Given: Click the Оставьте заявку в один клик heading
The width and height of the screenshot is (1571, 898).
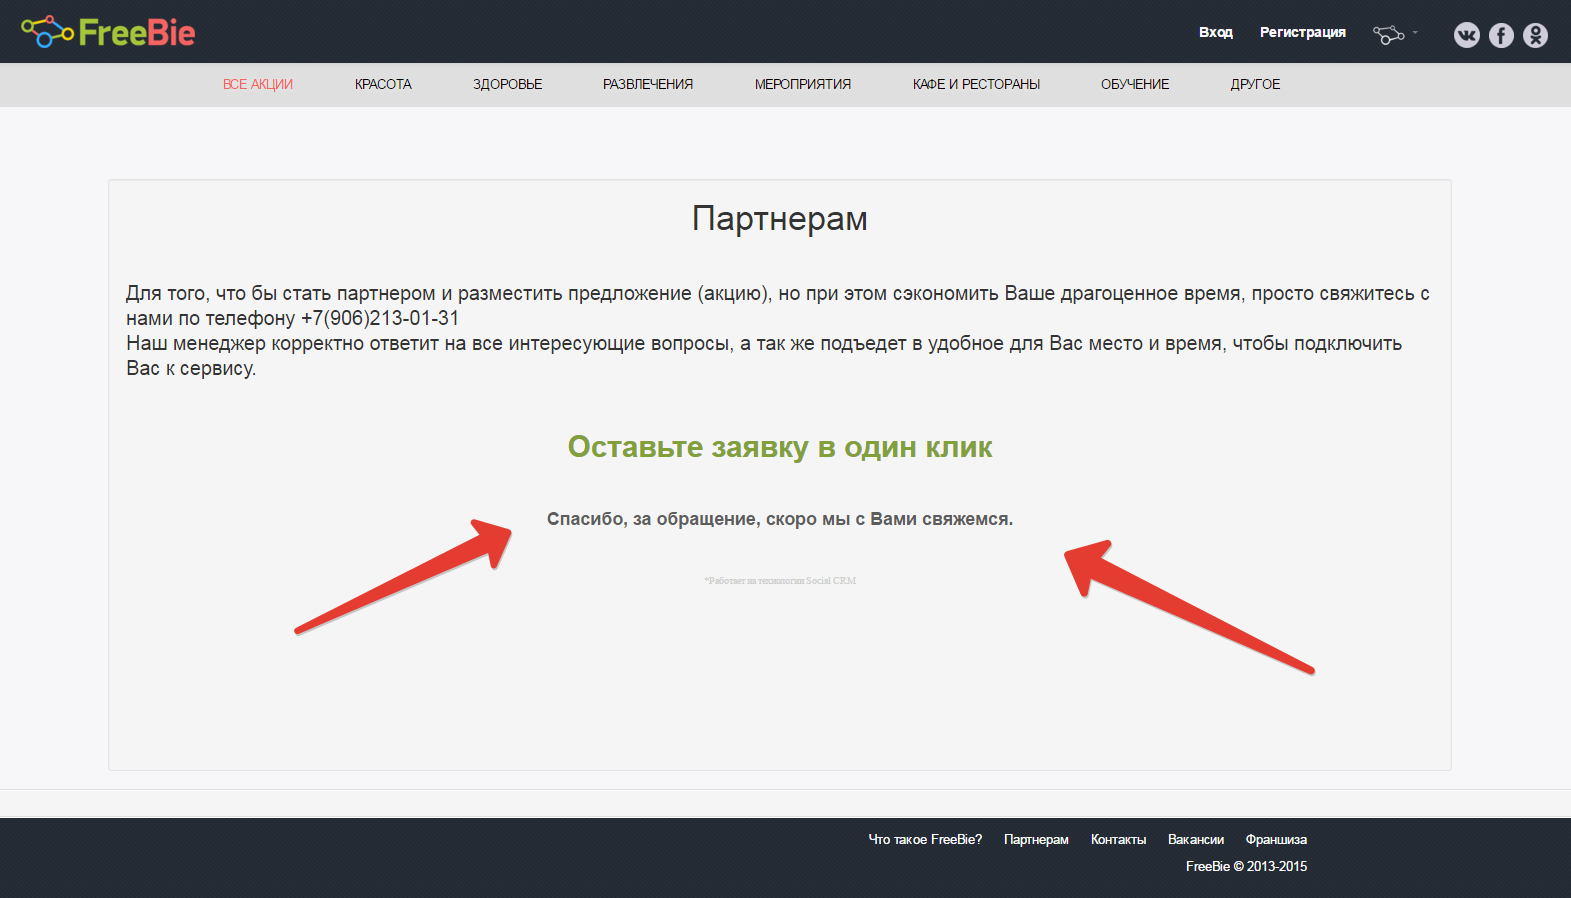Looking at the screenshot, I should pyautogui.click(x=780, y=447).
